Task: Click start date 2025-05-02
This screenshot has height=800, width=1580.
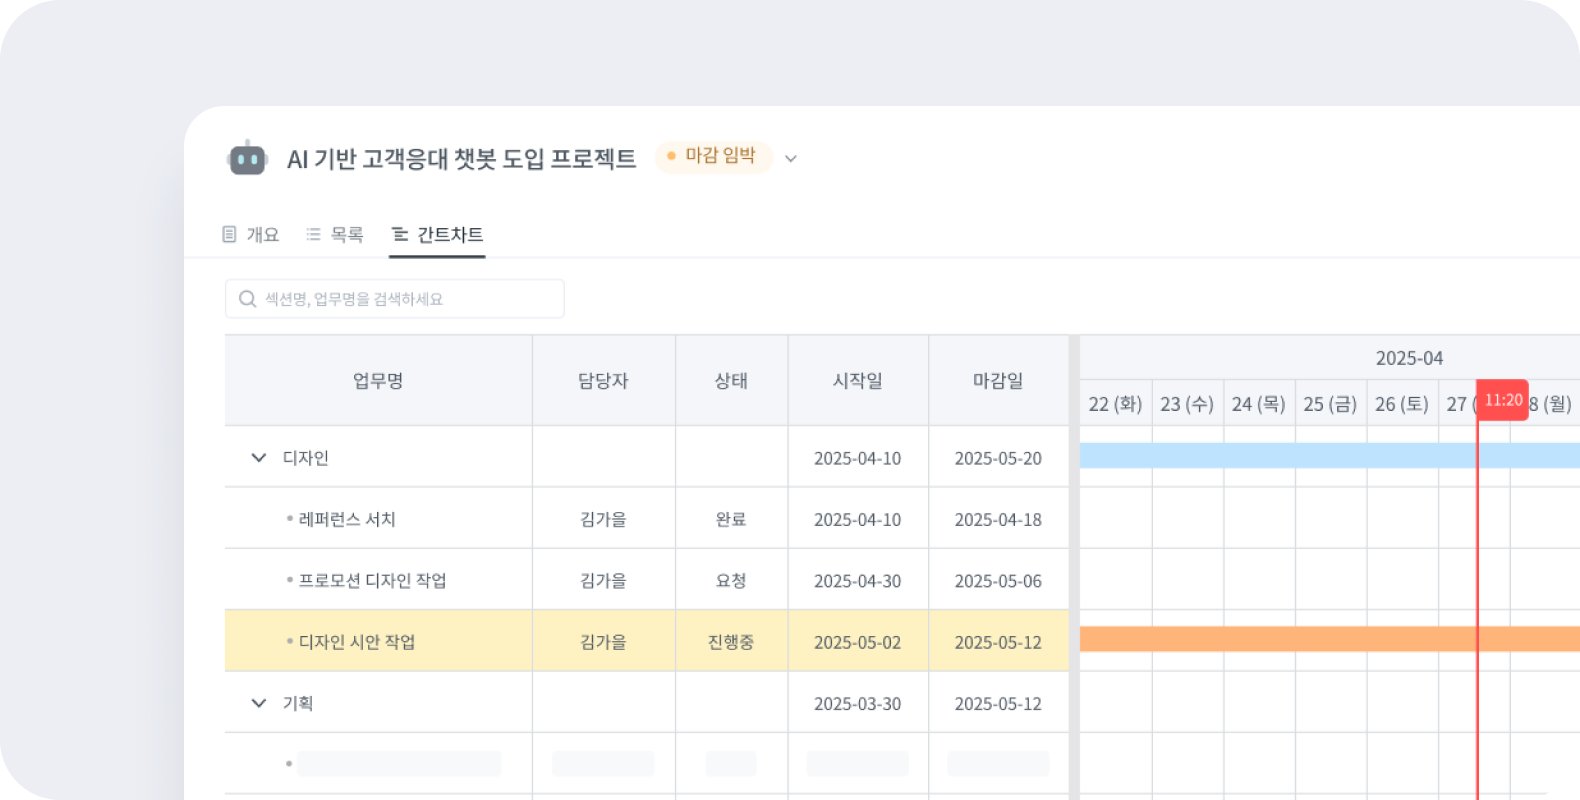Action: pos(857,642)
